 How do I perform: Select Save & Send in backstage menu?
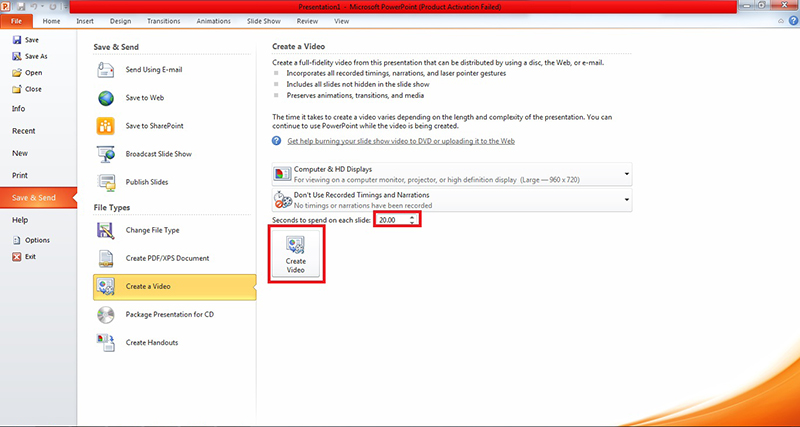coord(38,198)
